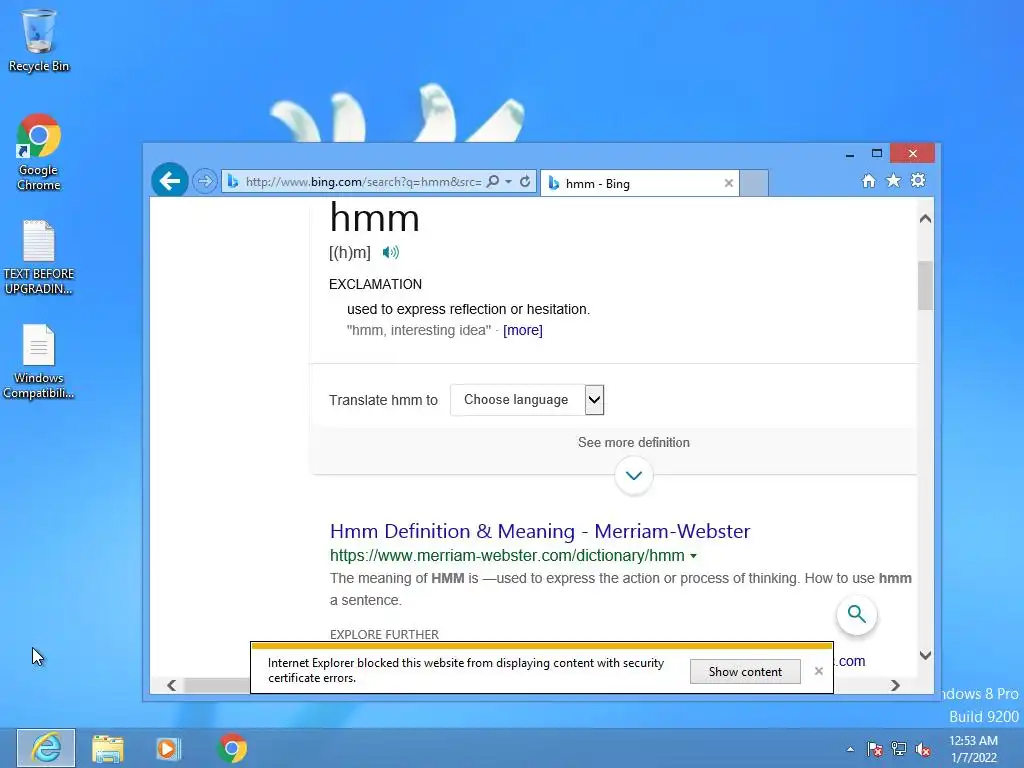Click See more definition
Image resolution: width=1024 pixels, height=768 pixels.
point(633,443)
